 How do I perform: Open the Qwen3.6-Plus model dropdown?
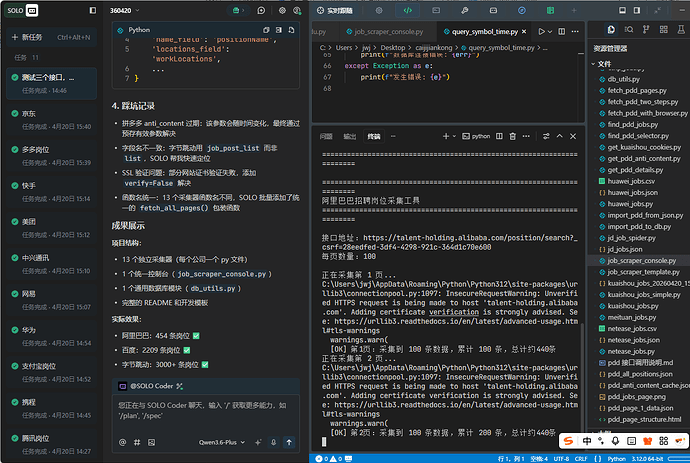[222, 442]
